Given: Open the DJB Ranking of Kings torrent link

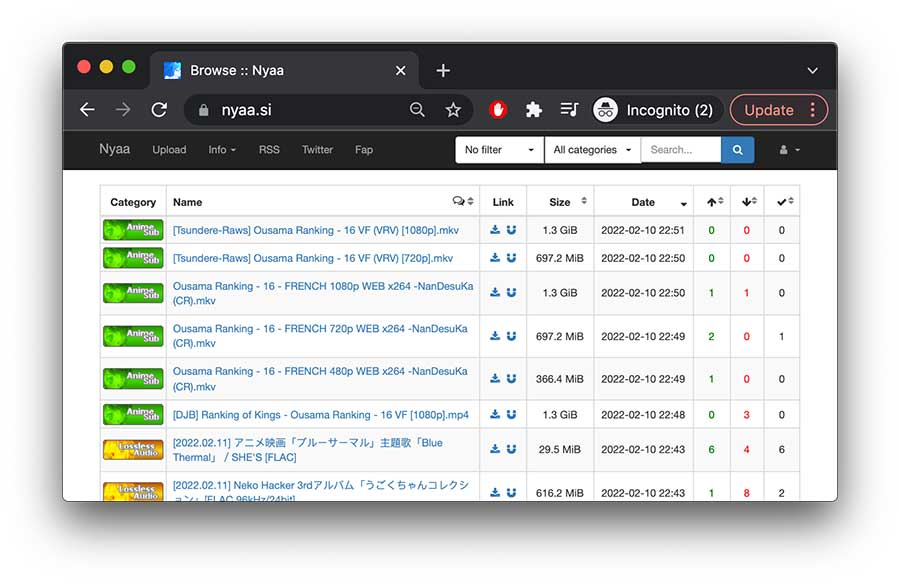Looking at the screenshot, I should [x=320, y=414].
